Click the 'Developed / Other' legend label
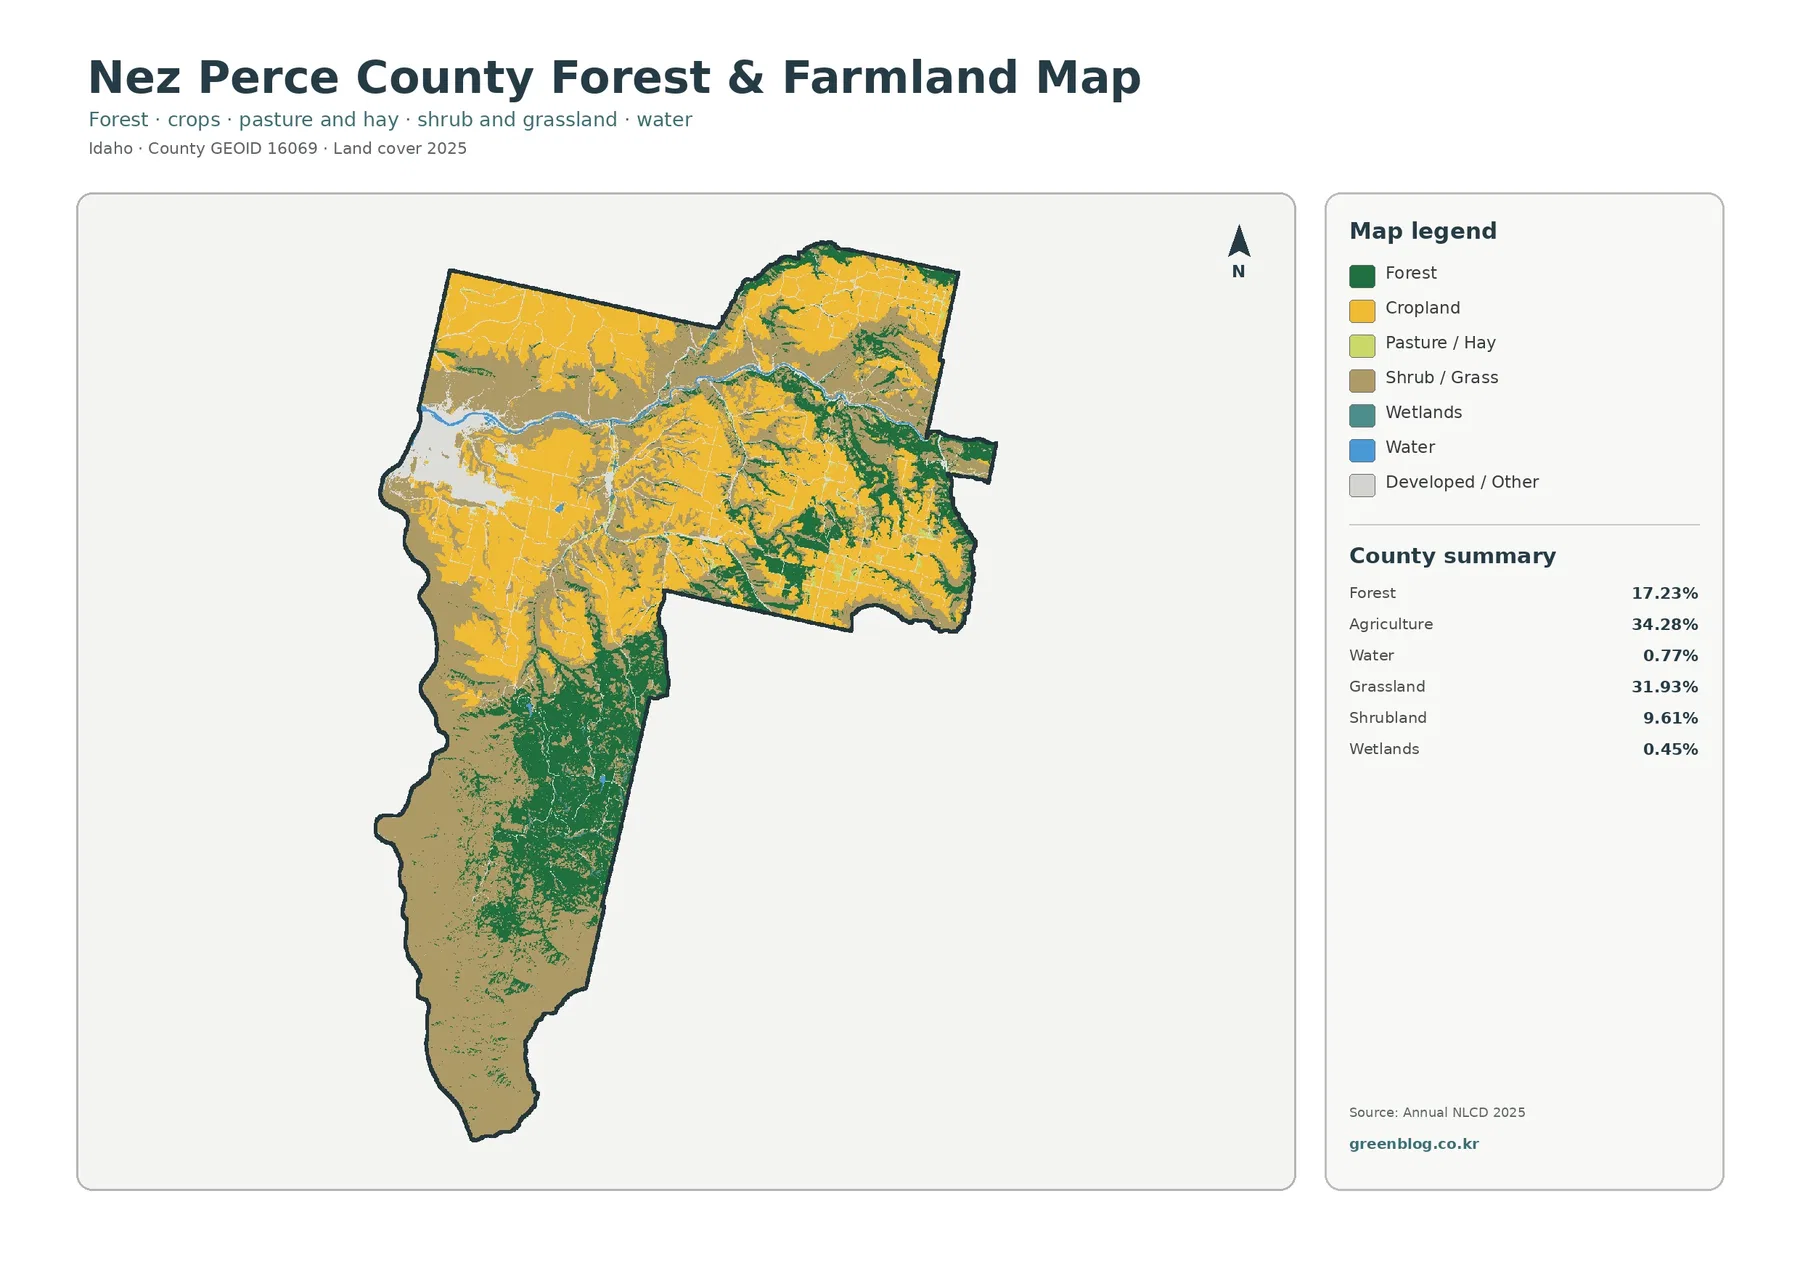 1461,482
